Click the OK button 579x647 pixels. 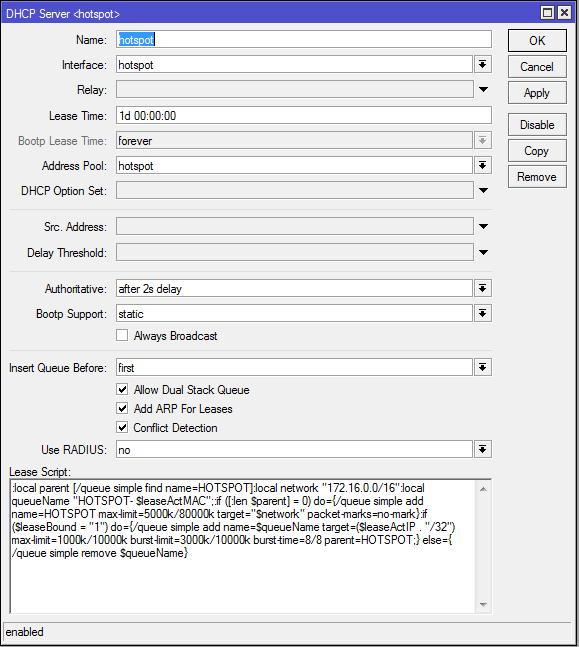[537, 40]
